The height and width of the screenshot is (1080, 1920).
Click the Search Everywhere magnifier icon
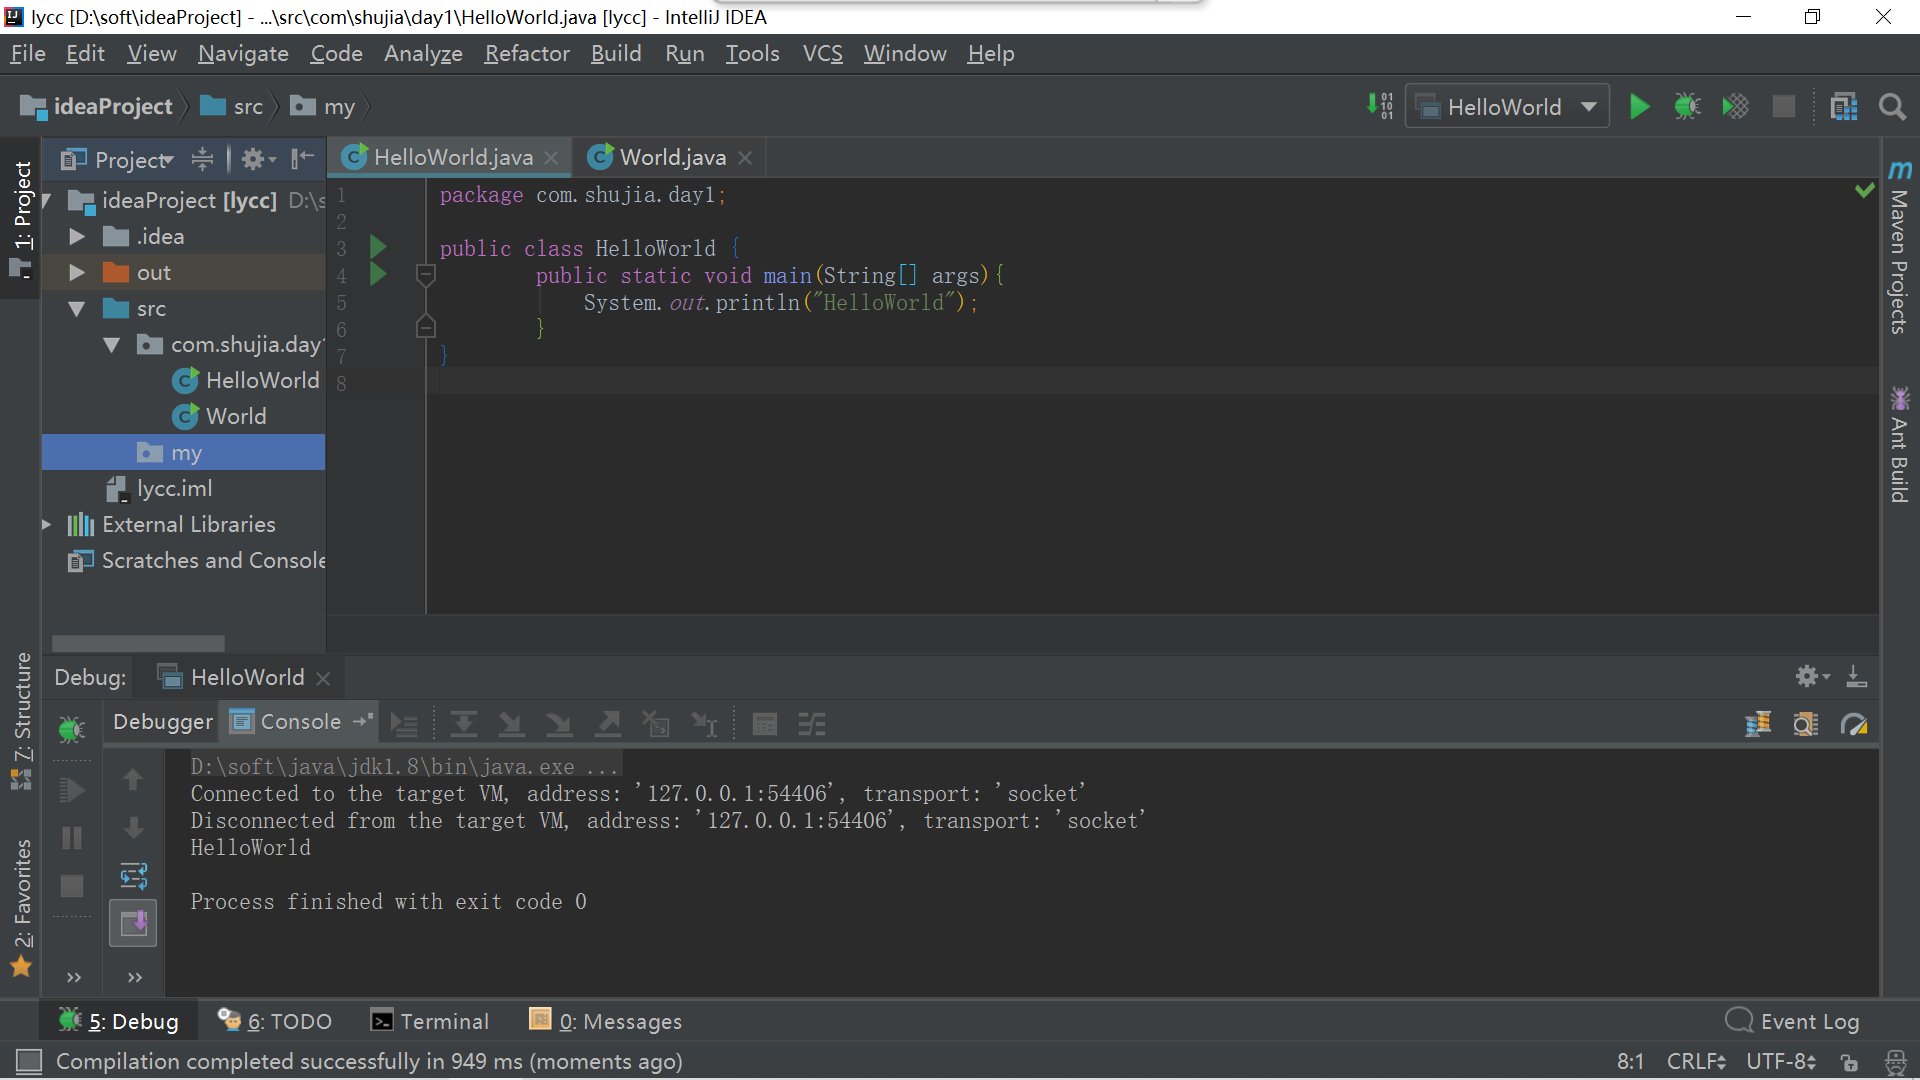pos(1891,107)
